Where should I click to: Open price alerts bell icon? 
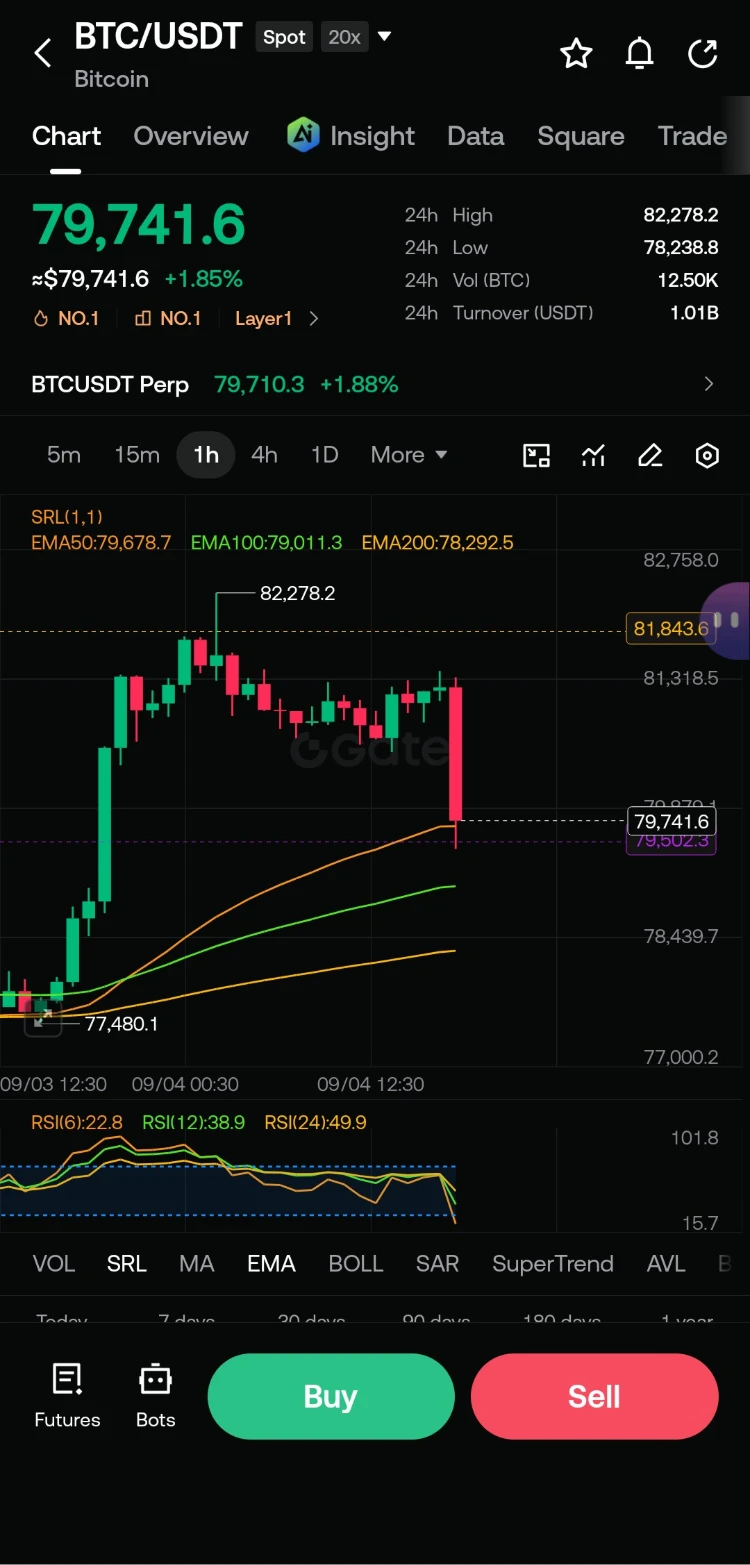pos(639,53)
